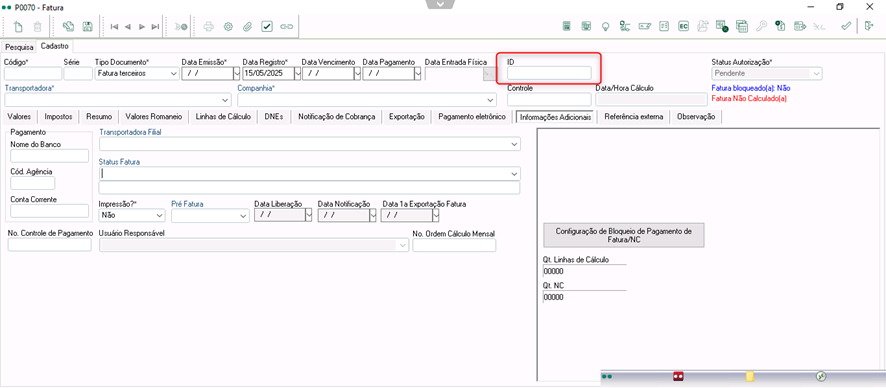Image resolution: width=886 pixels, height=388 pixels.
Task: Click into the Cód. Agência field
Action: pos(33,183)
